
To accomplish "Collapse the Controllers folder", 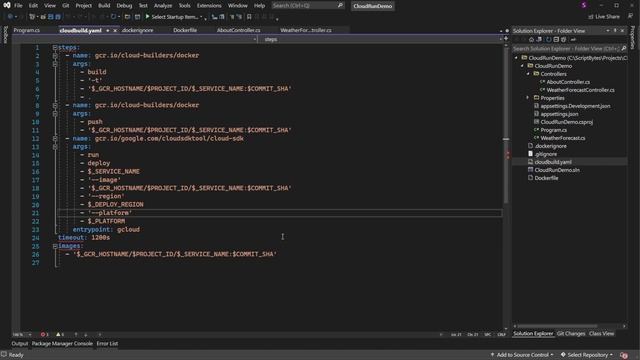I will 528,74.
